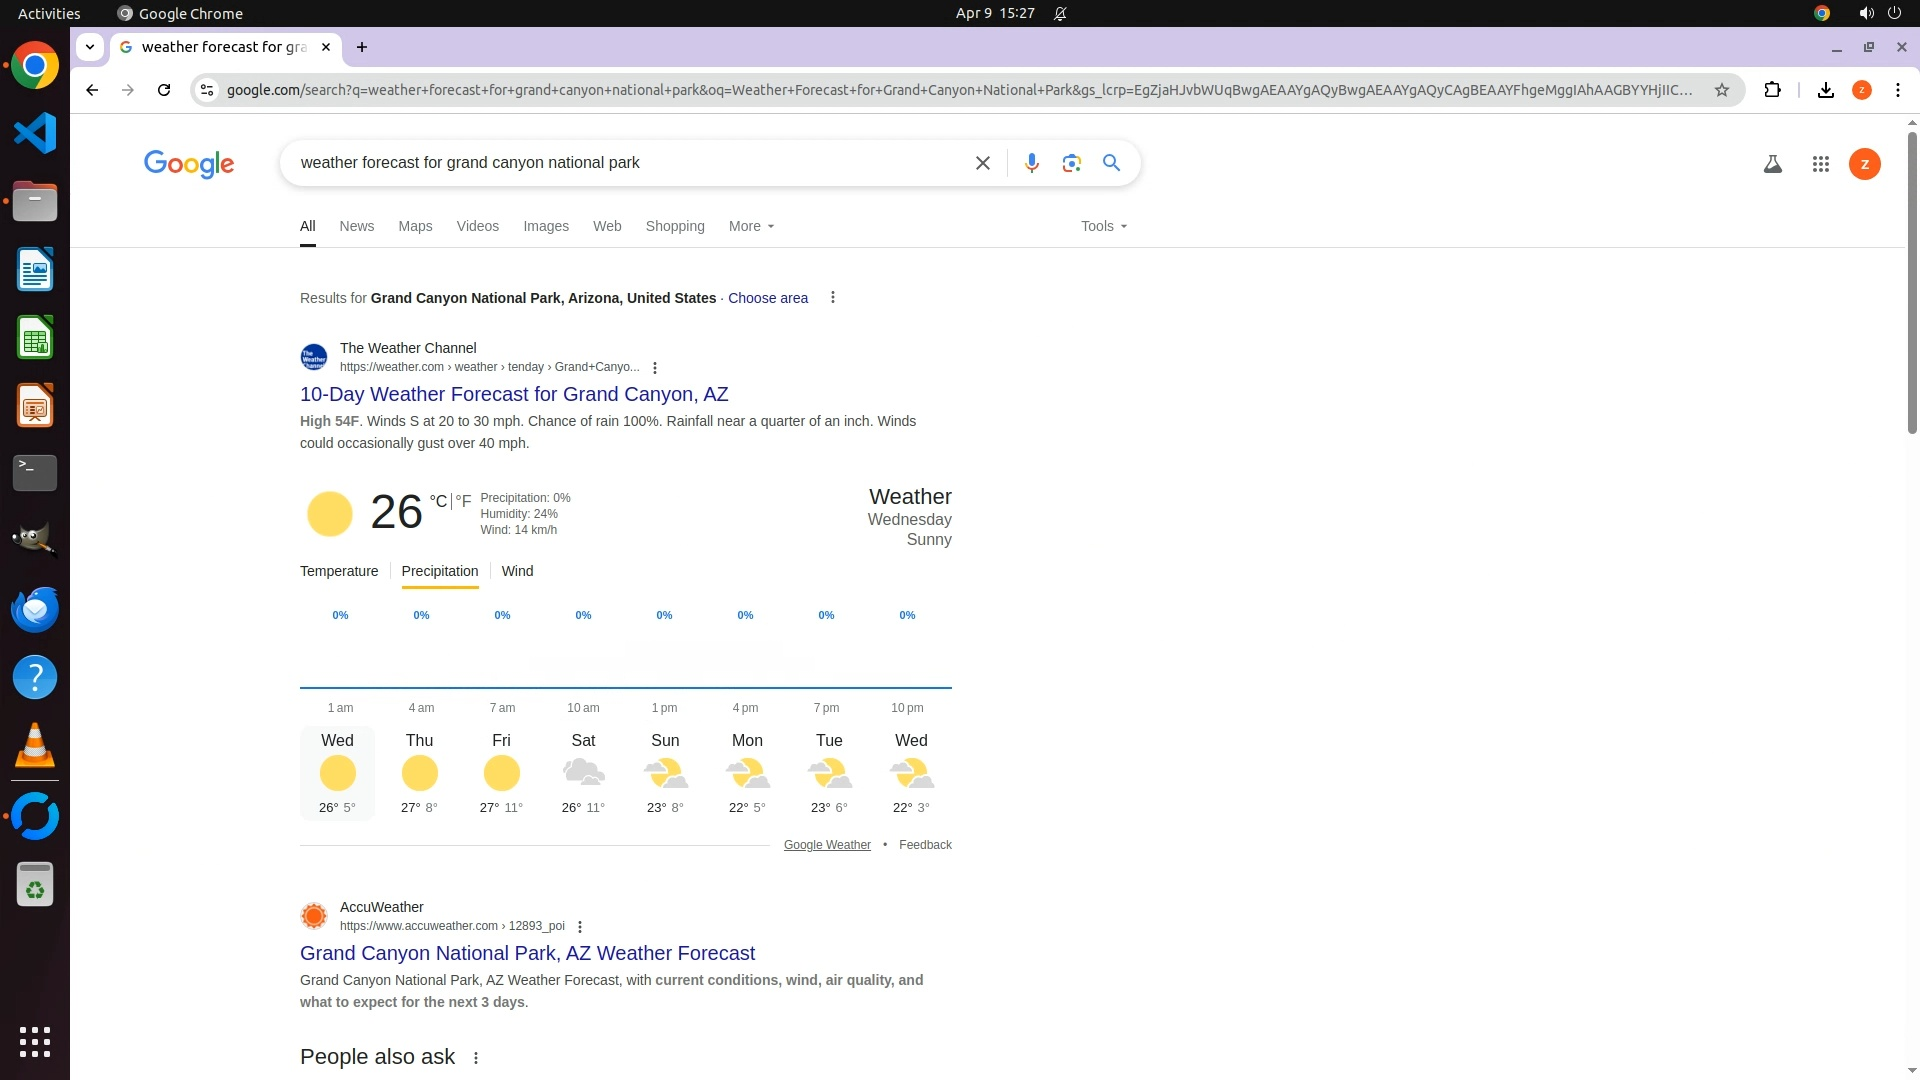Open Search Labs flask icon
1920x1080 pixels.
click(x=1772, y=164)
